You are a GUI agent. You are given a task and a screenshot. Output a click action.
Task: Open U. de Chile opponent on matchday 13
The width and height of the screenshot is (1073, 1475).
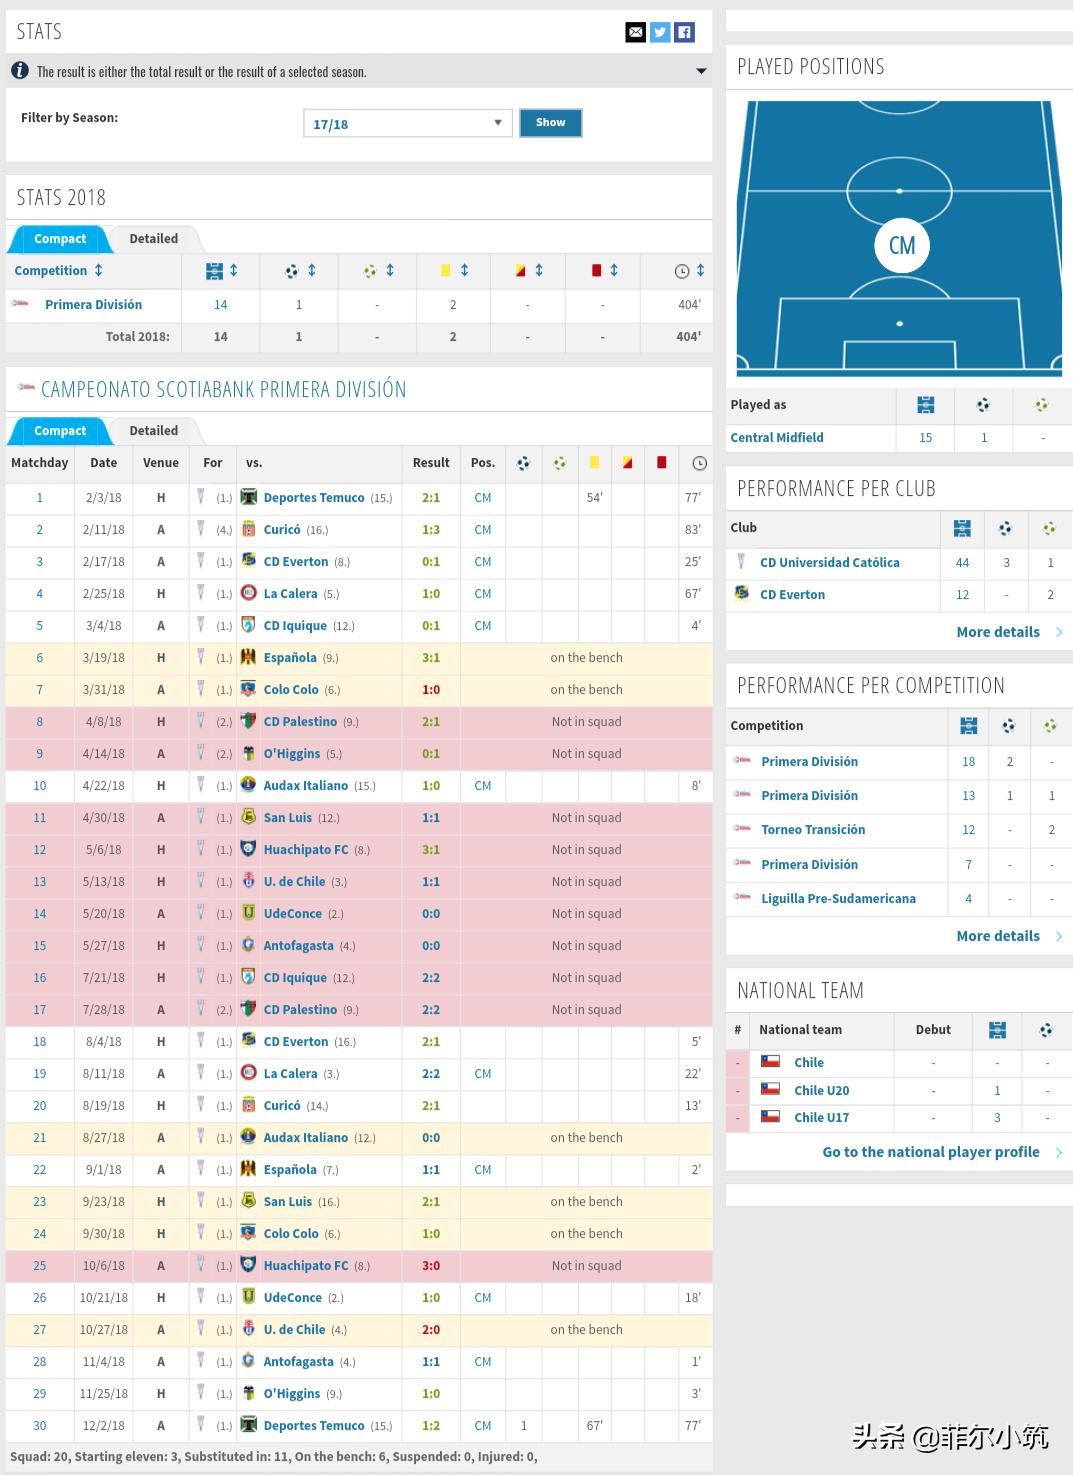tap(294, 881)
